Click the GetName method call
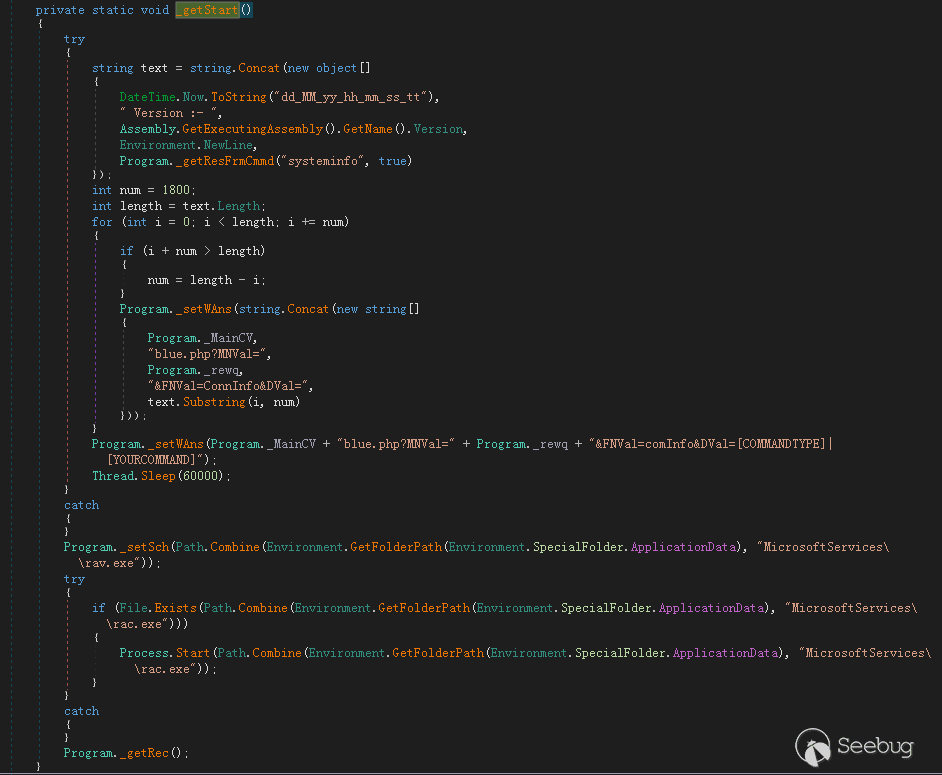The height and width of the screenshot is (775, 942). tap(368, 129)
